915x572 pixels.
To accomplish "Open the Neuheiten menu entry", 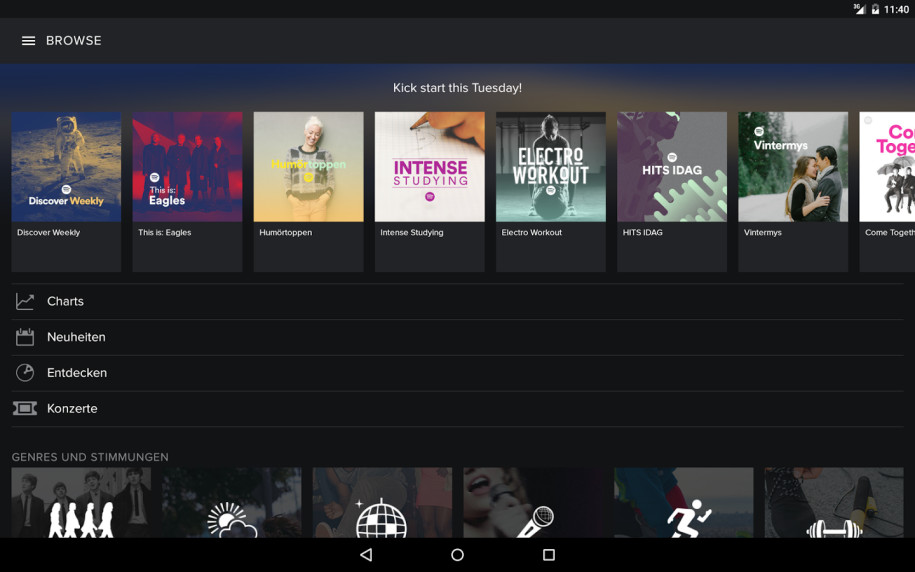I will tap(458, 337).
